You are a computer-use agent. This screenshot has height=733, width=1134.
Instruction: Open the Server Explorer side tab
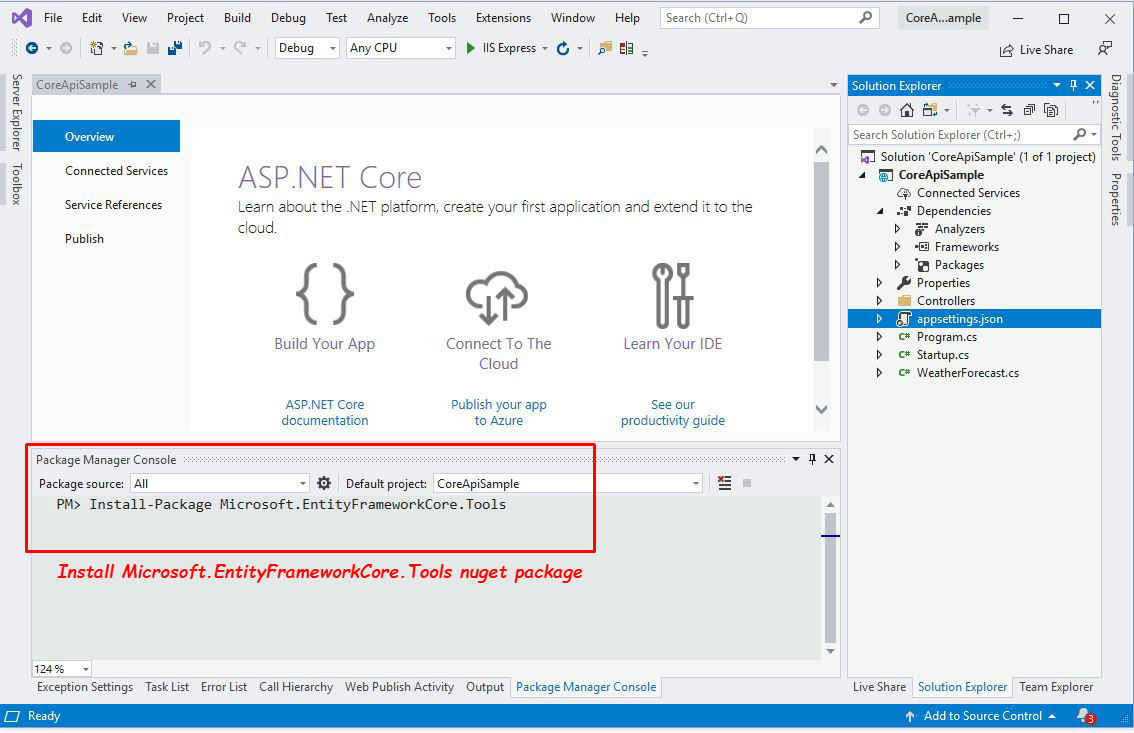click(16, 111)
